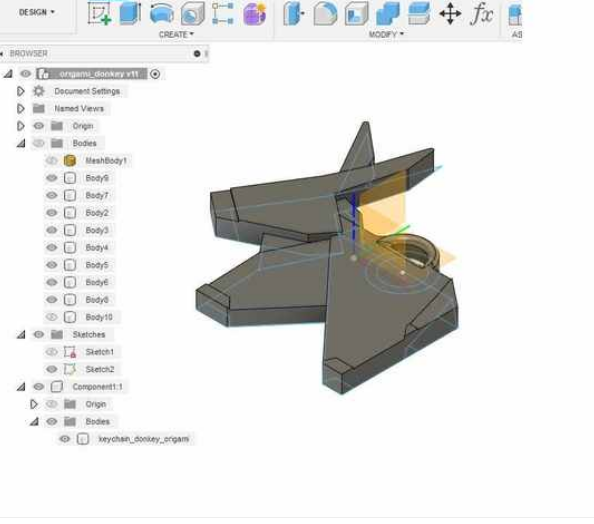Hide Sketch2 using its eye icon
The height and width of the screenshot is (524, 594).
pos(52,369)
